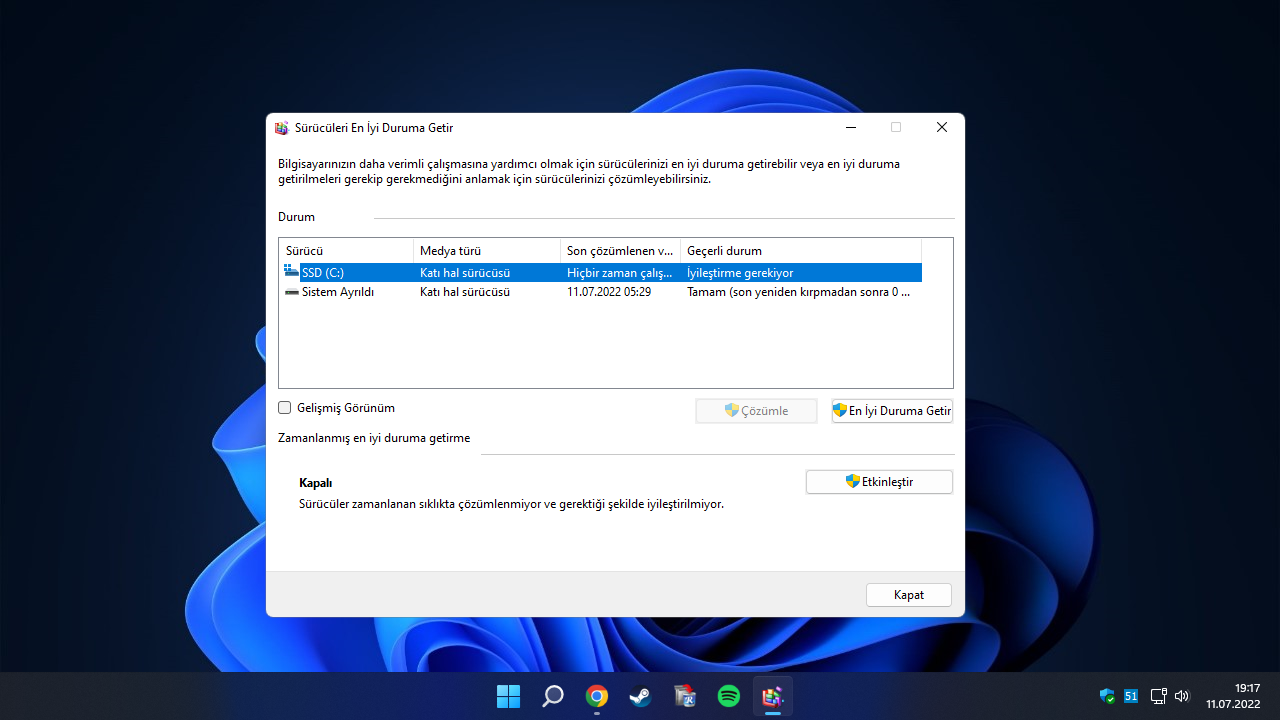Click the Tamam status for Sistem Ayrıldı

pos(799,292)
